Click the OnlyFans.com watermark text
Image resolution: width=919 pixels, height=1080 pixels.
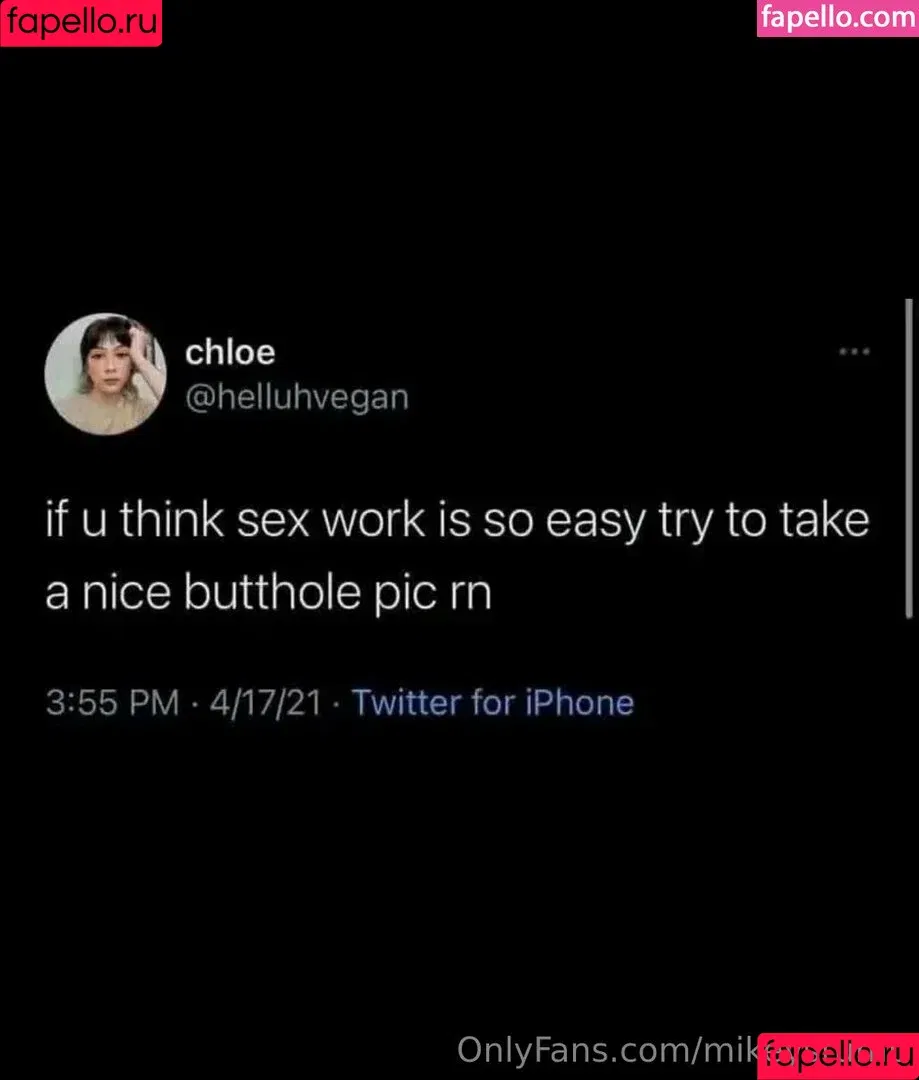[x=606, y=1050]
